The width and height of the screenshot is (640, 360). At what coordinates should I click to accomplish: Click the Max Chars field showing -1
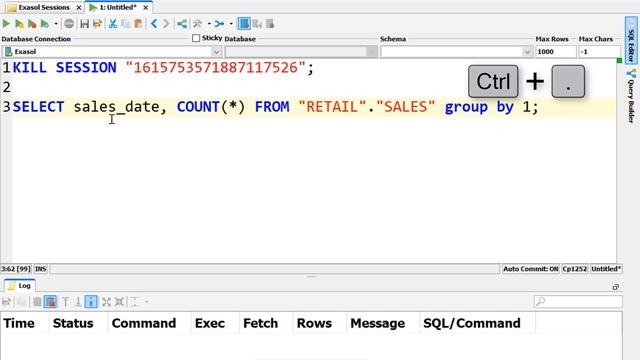pos(599,52)
